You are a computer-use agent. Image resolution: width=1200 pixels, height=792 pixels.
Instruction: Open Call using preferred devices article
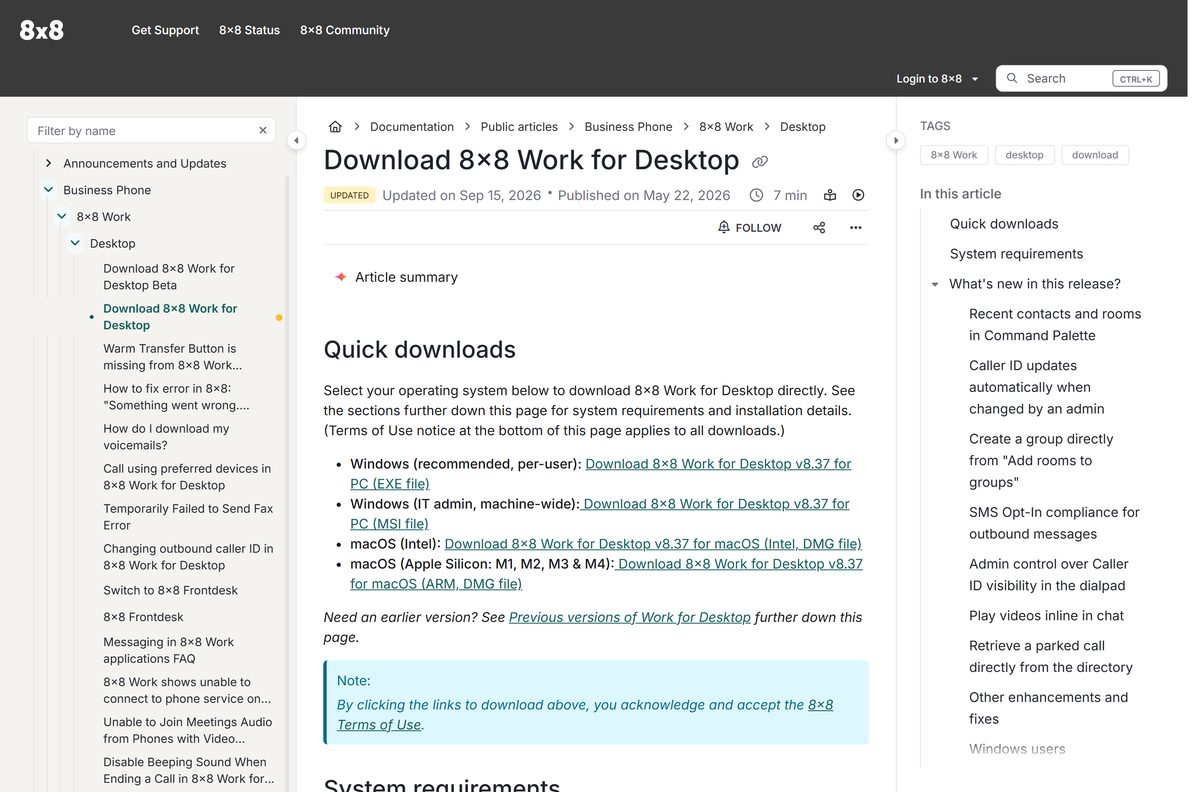187,477
